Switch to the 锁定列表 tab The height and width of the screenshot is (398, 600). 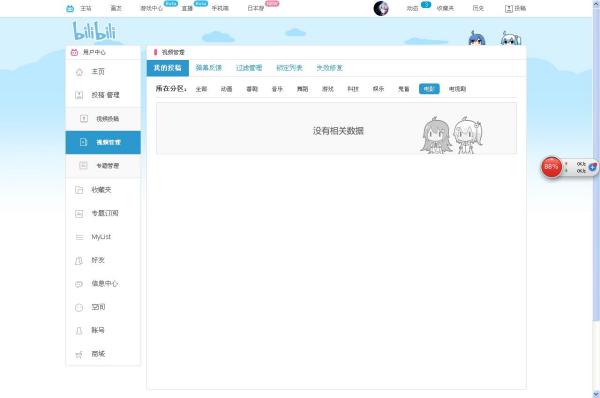[289, 68]
